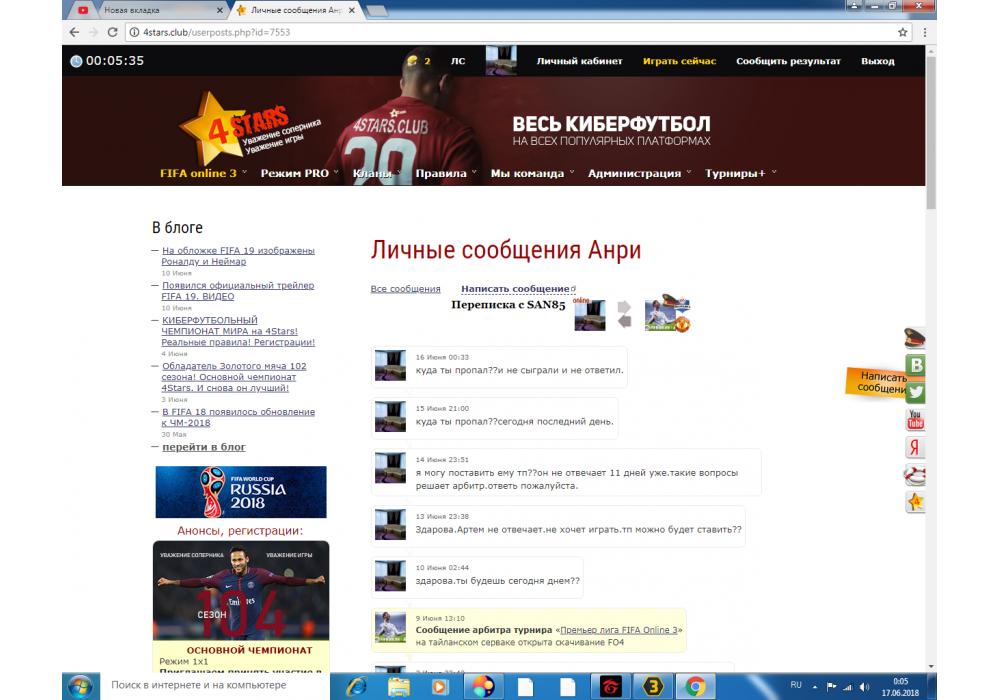Open the lifebuoy help icon
The width and height of the screenshot is (1000, 700).
point(915,475)
